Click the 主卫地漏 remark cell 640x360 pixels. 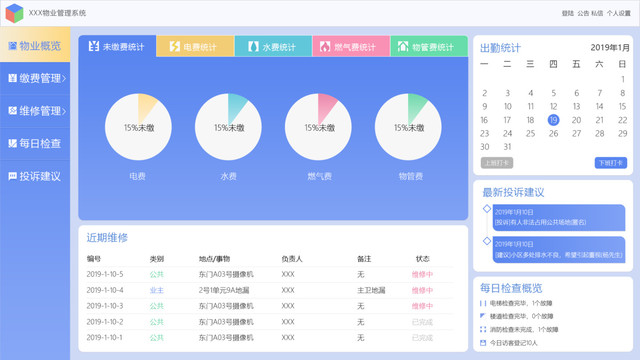[x=371, y=290]
